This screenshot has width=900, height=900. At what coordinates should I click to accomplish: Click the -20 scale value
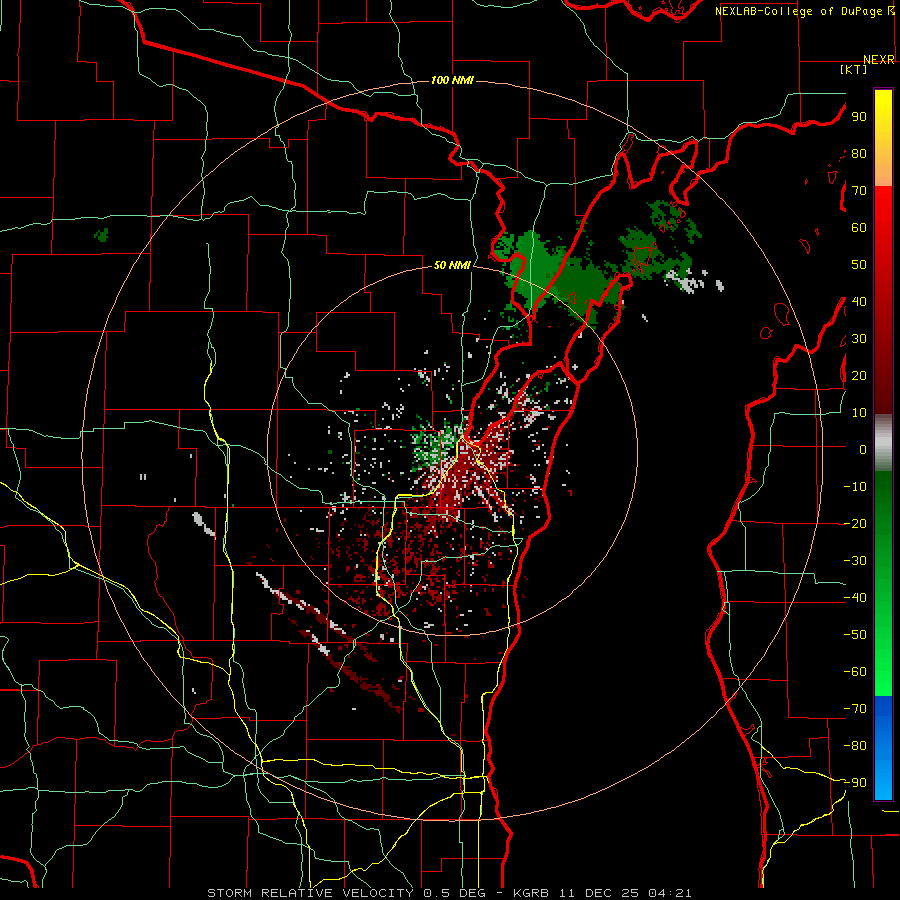point(855,523)
